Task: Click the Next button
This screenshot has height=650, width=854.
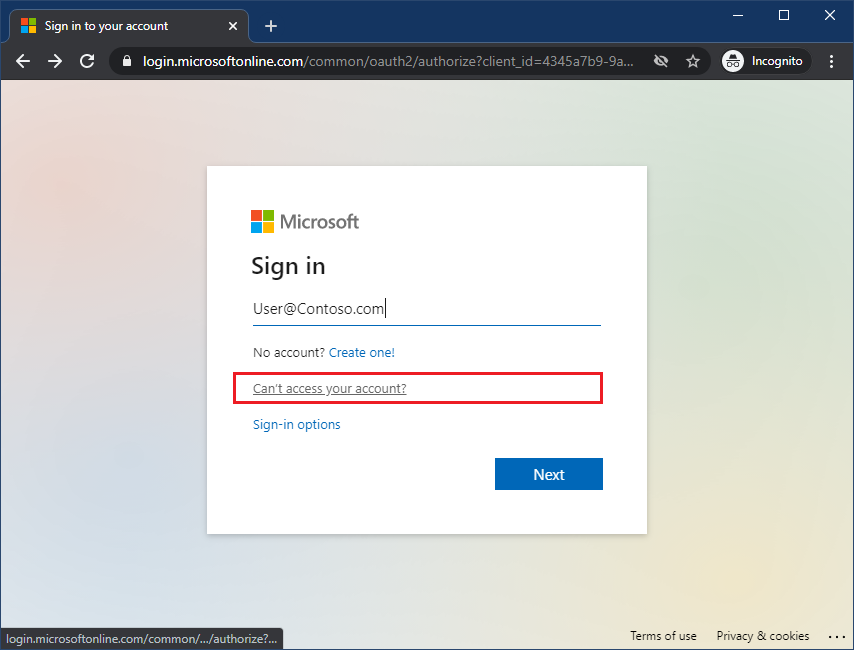Action: click(x=548, y=474)
